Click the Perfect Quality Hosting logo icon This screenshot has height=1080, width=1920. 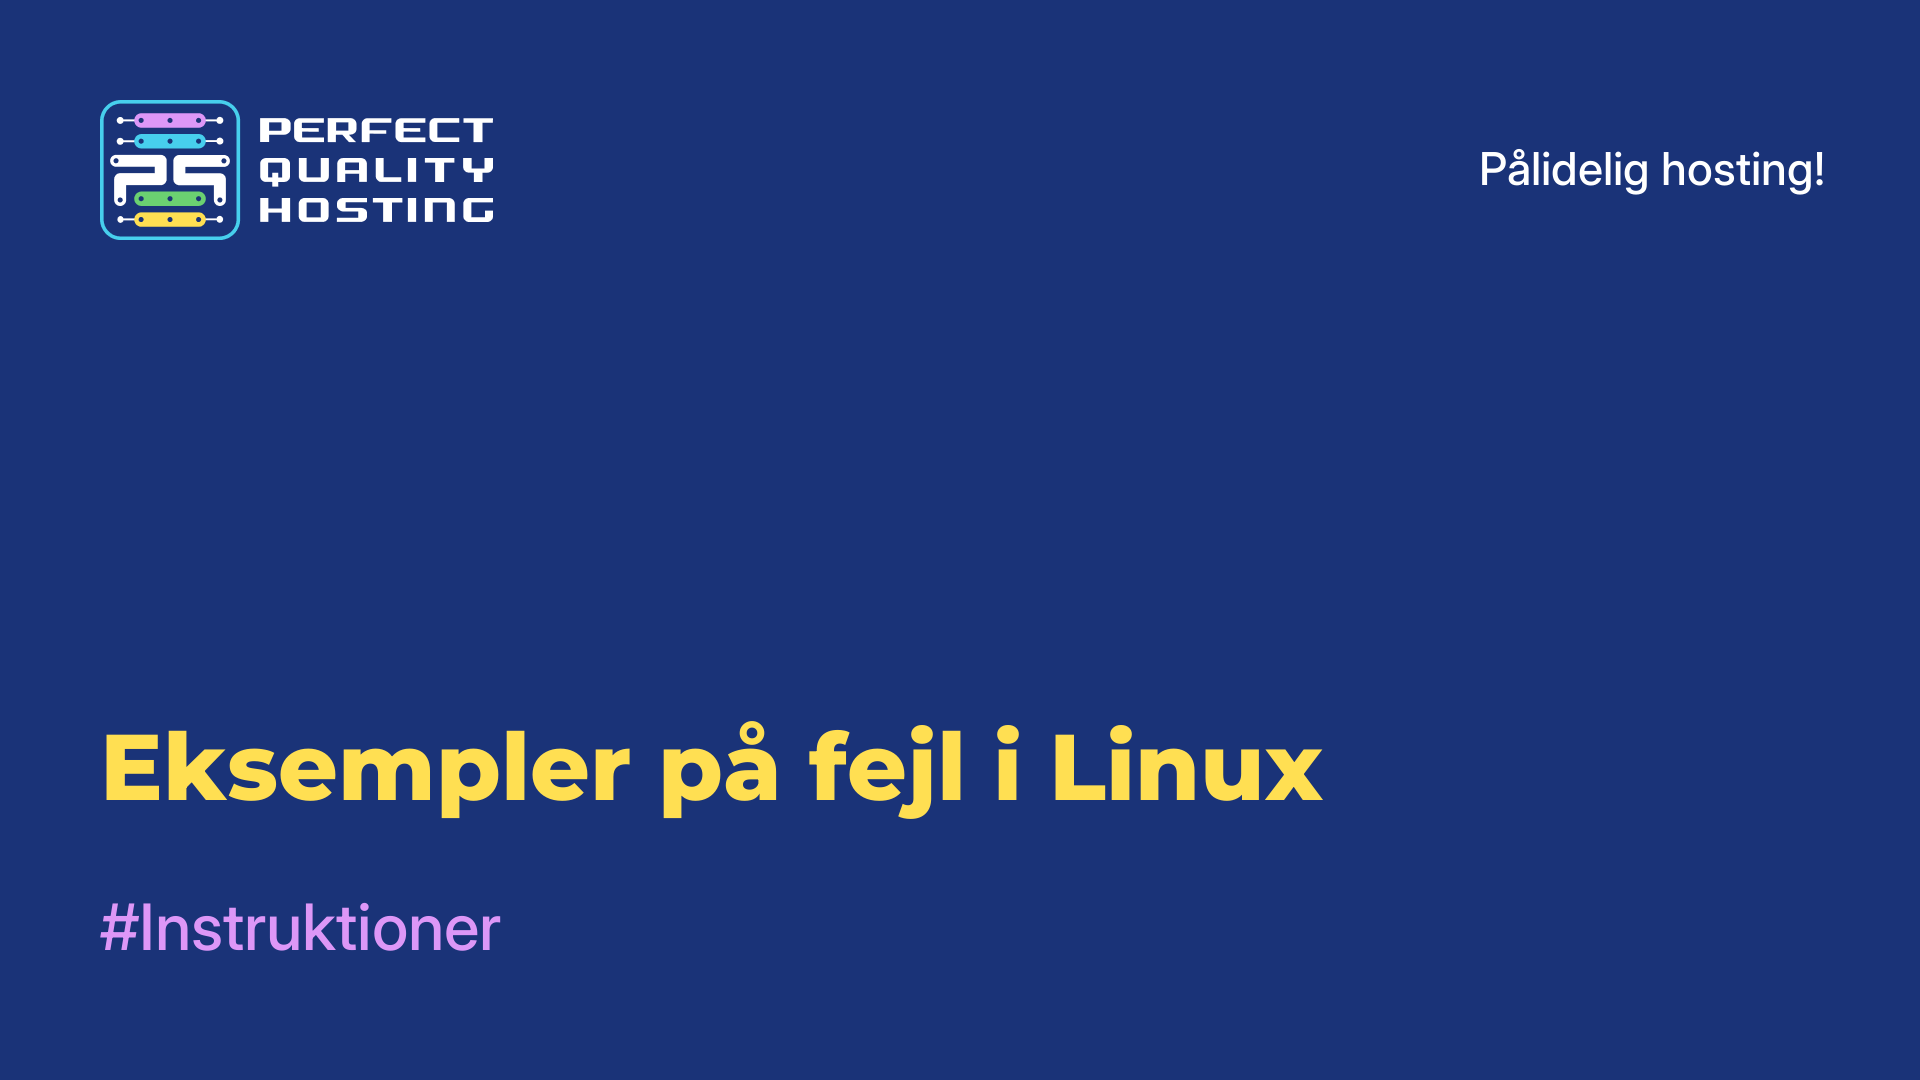click(x=167, y=169)
